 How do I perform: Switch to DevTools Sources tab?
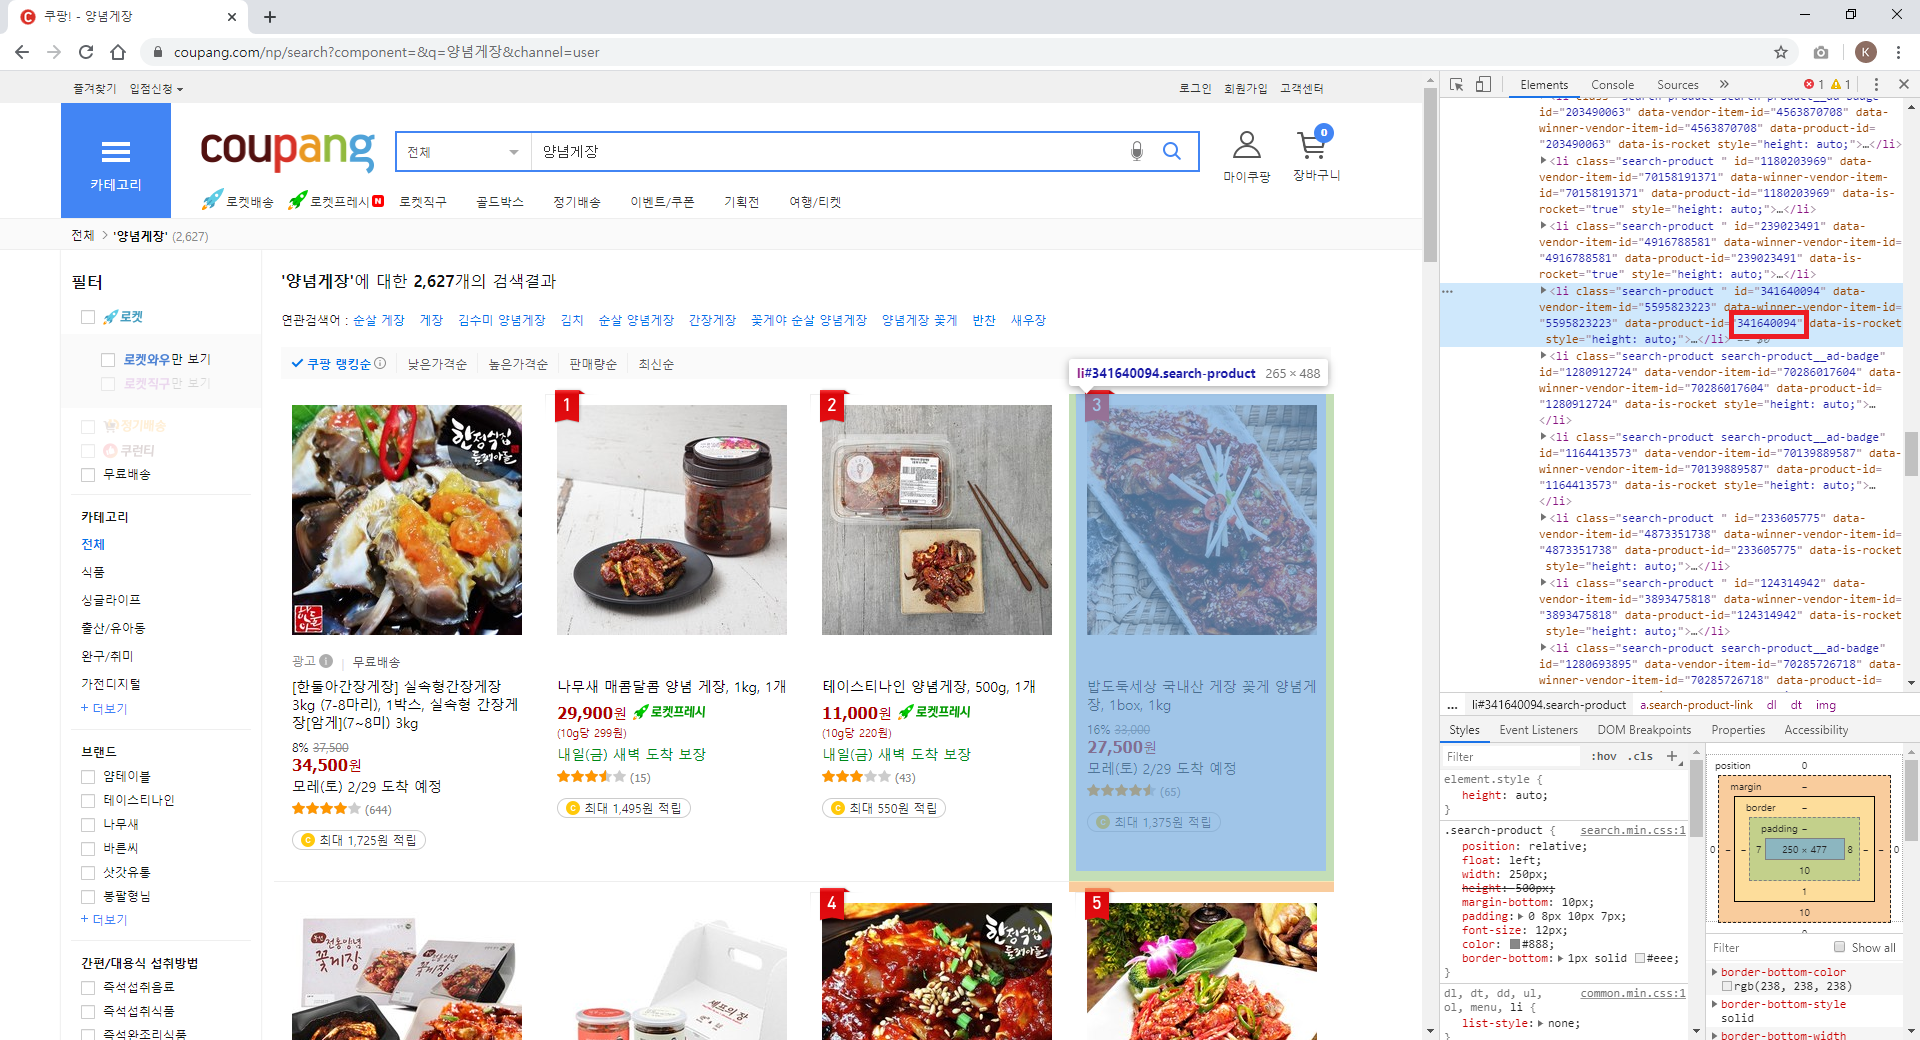pyautogui.click(x=1677, y=85)
